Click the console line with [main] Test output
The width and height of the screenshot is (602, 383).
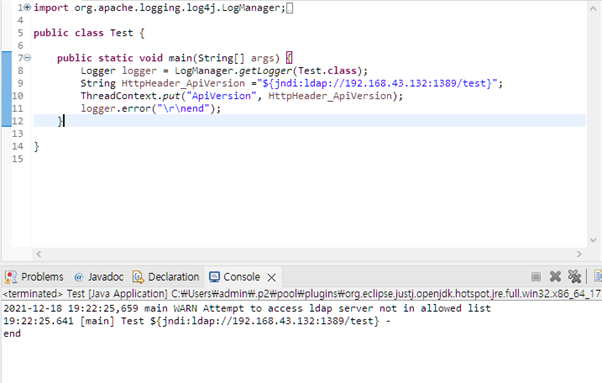(x=197, y=321)
